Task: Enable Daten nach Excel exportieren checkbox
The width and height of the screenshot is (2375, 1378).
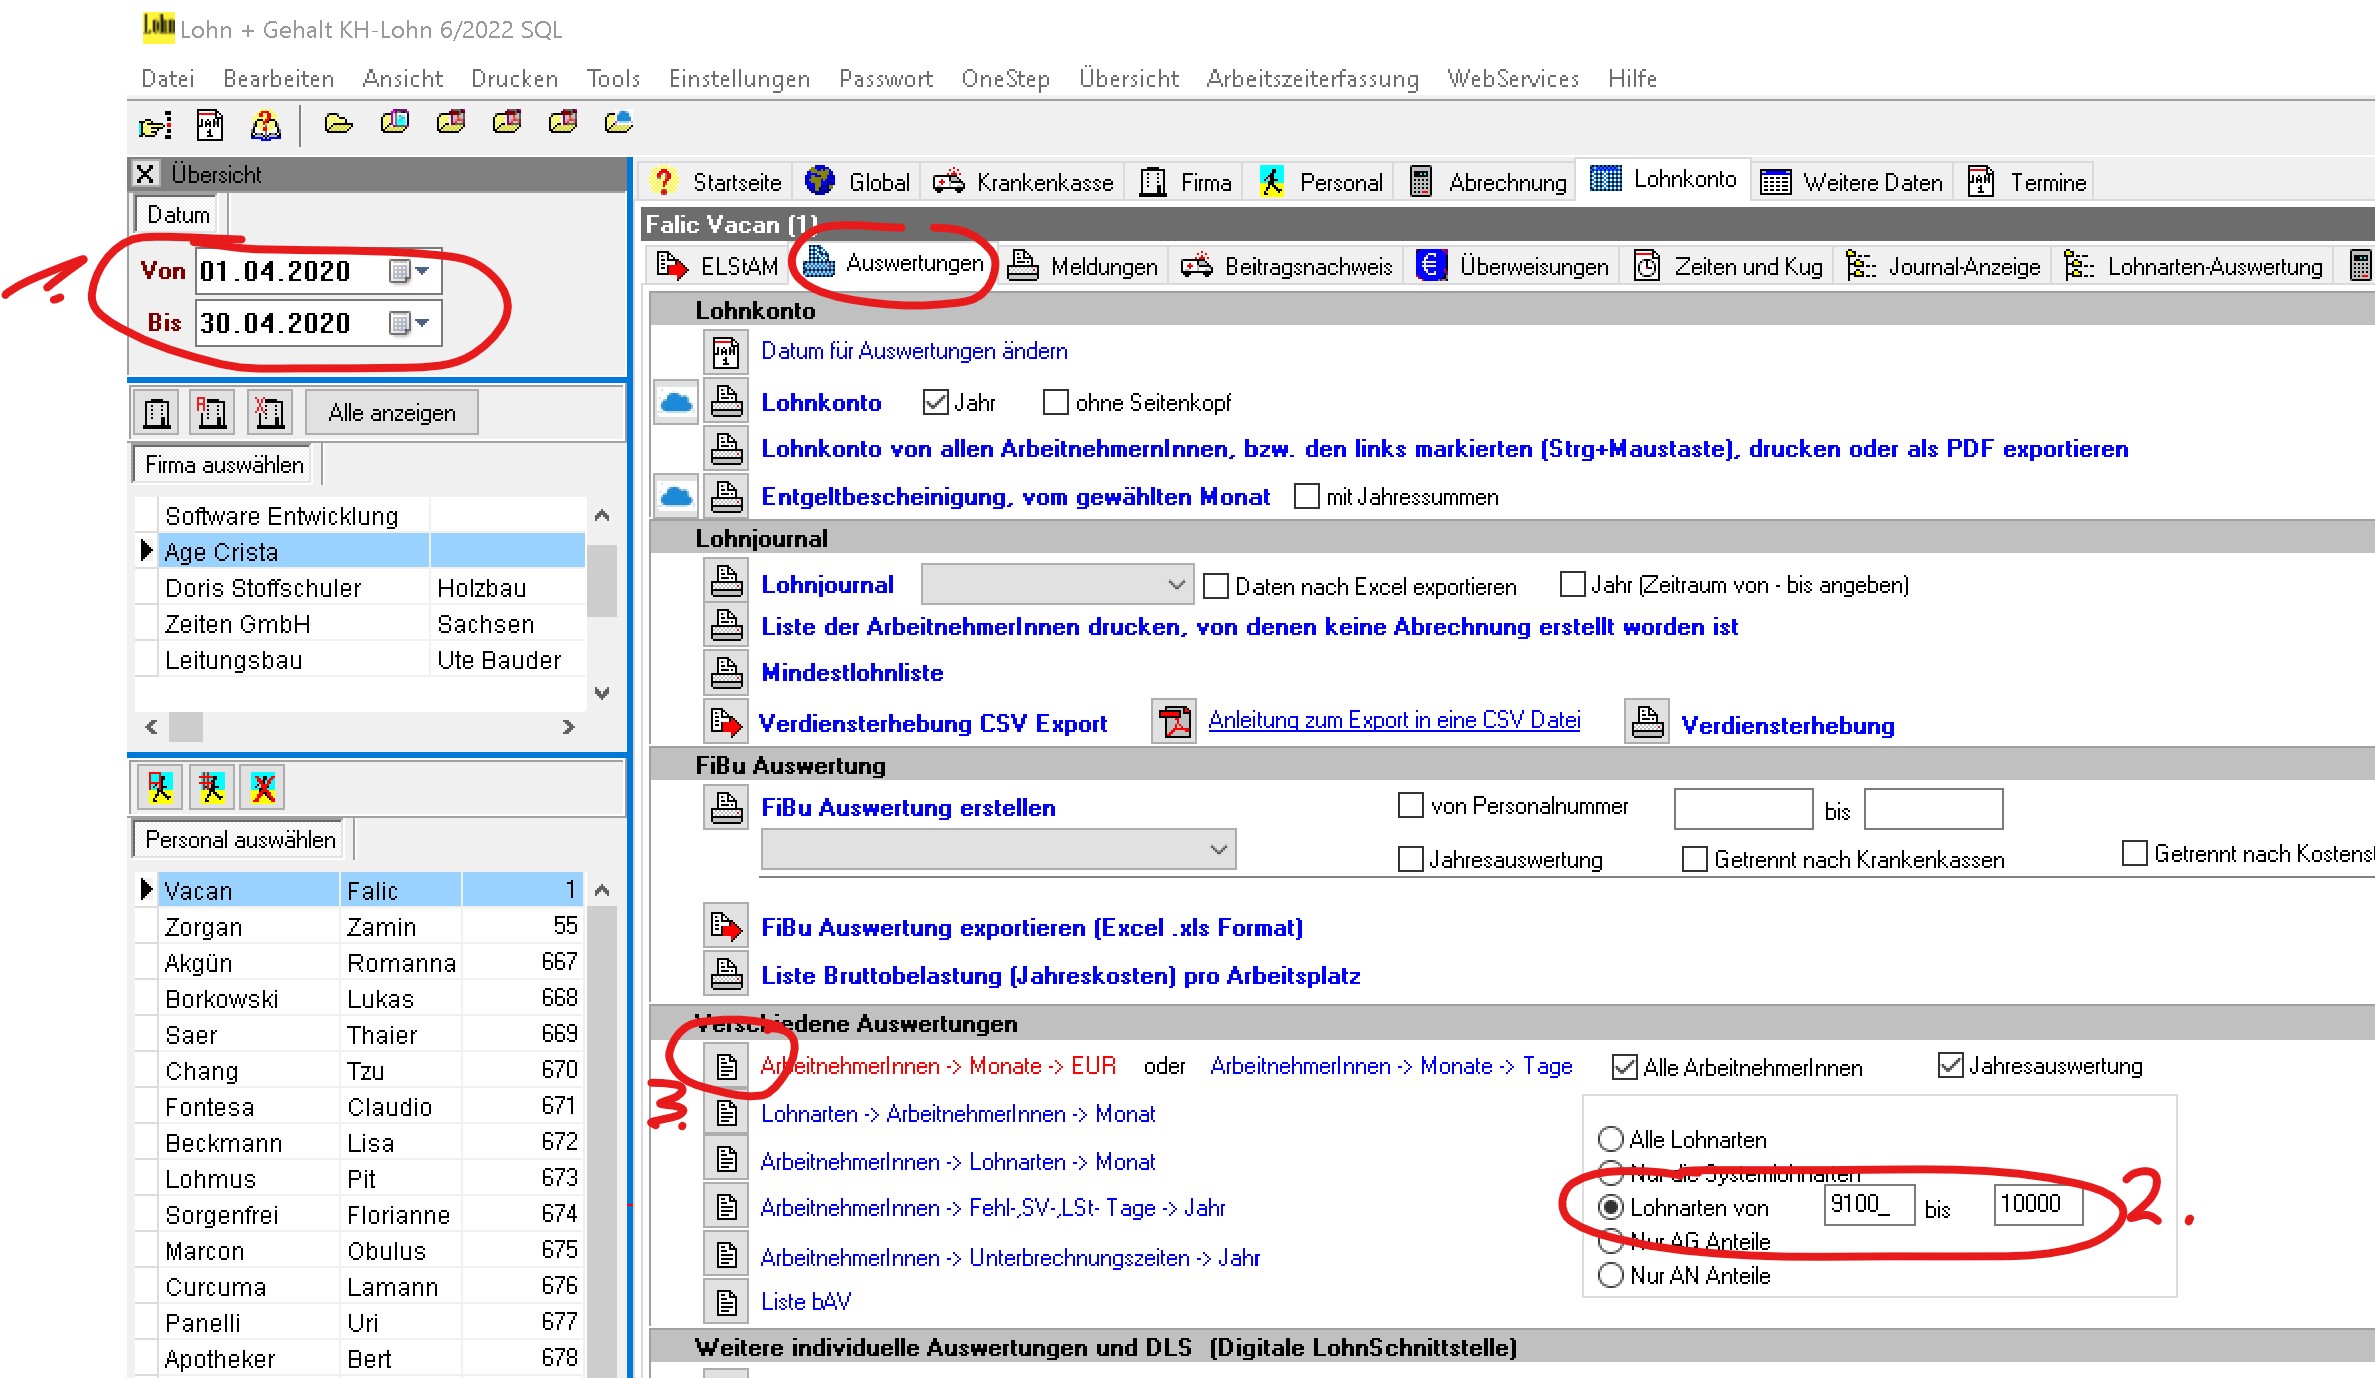Action: (1216, 586)
